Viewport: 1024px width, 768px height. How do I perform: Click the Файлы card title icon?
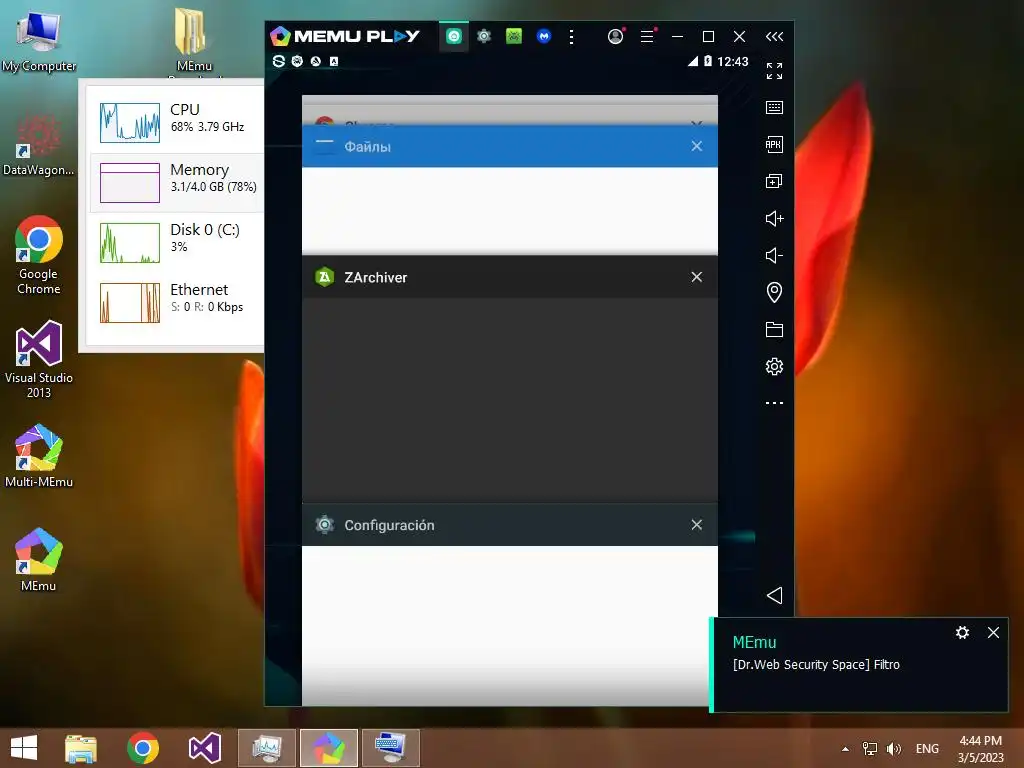coord(325,145)
